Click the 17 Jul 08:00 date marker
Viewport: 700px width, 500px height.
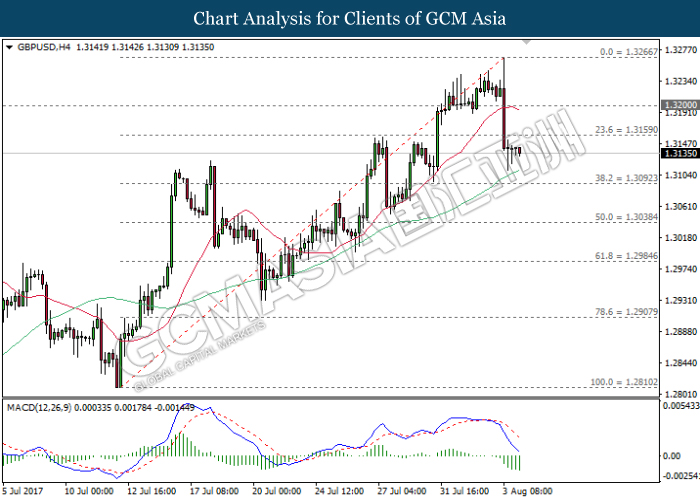216,491
